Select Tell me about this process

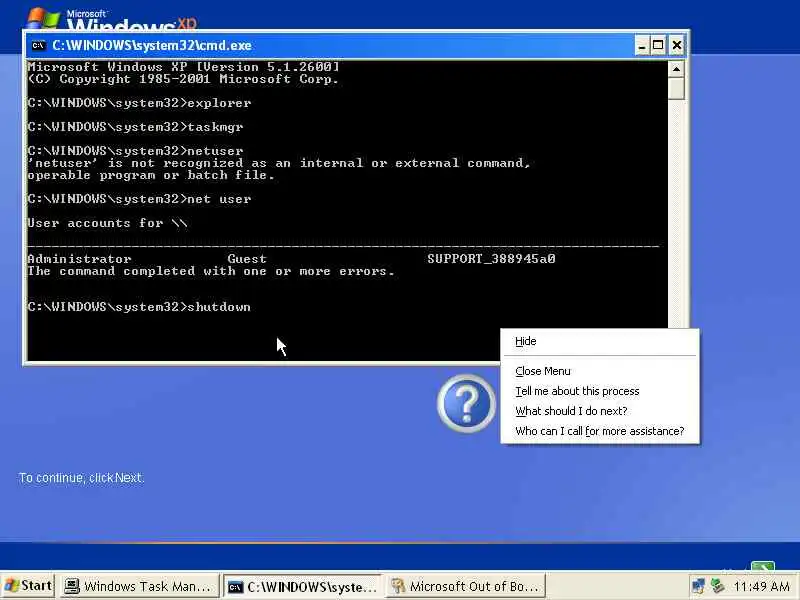(x=577, y=391)
